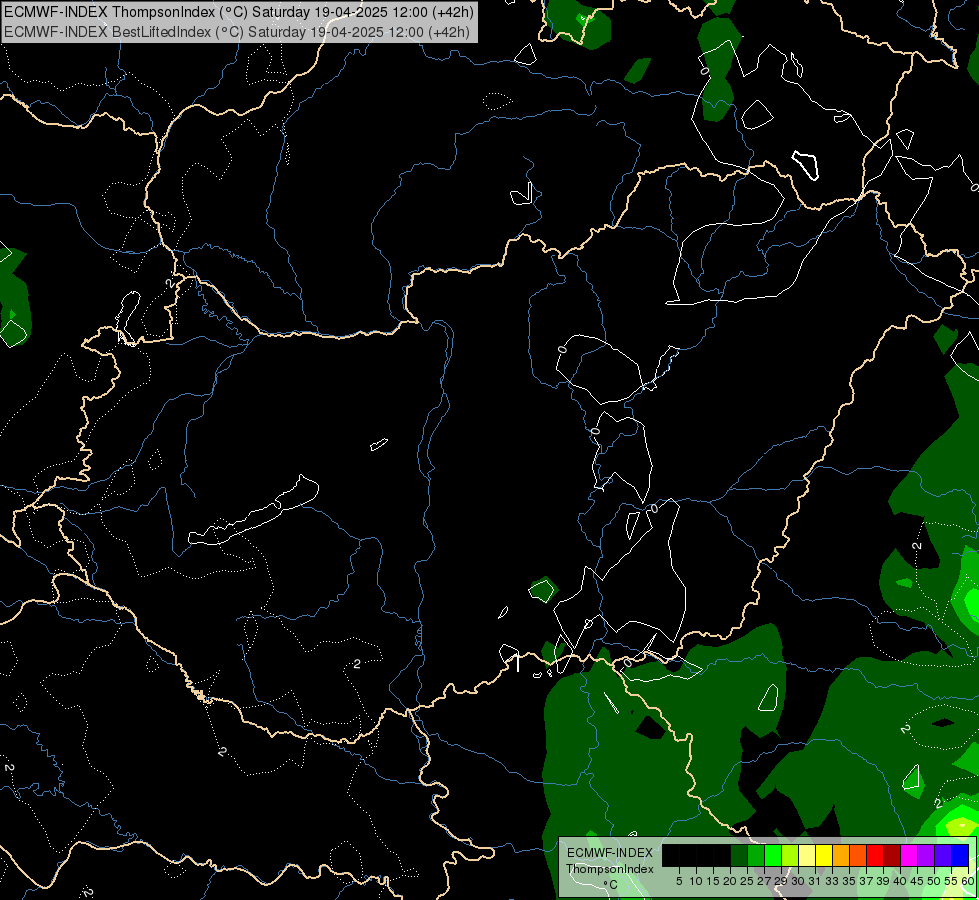
Task: Select the pure yellow 31–33 legend swatch
Action: click(824, 855)
